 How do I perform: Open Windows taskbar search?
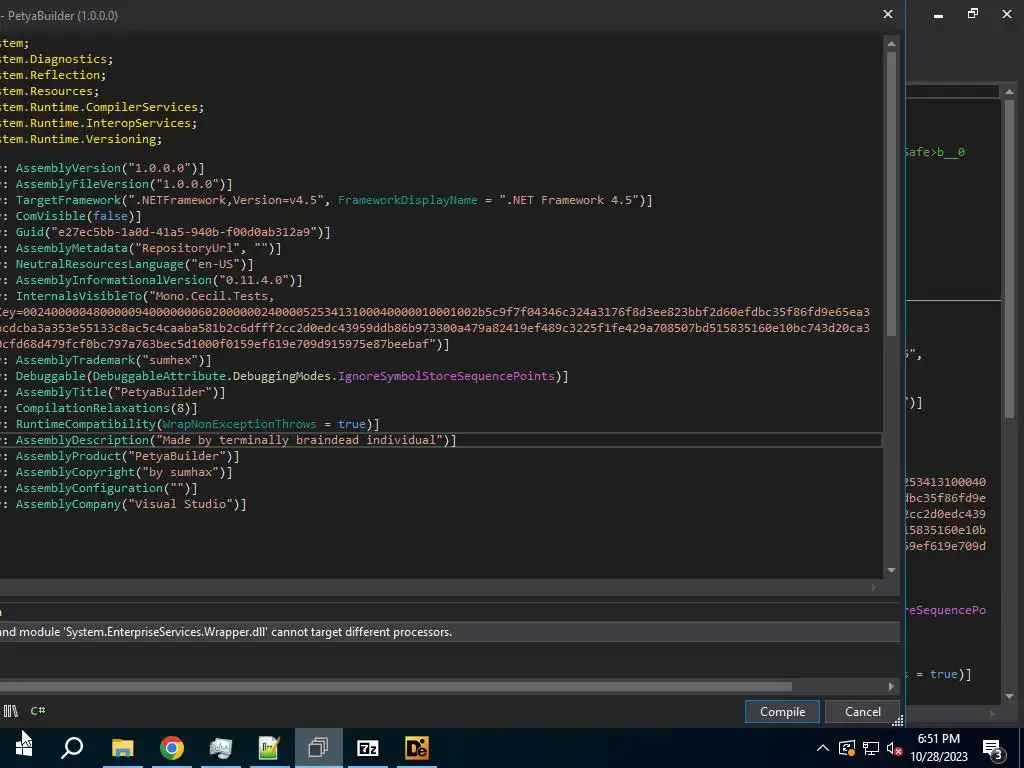[x=72, y=748]
